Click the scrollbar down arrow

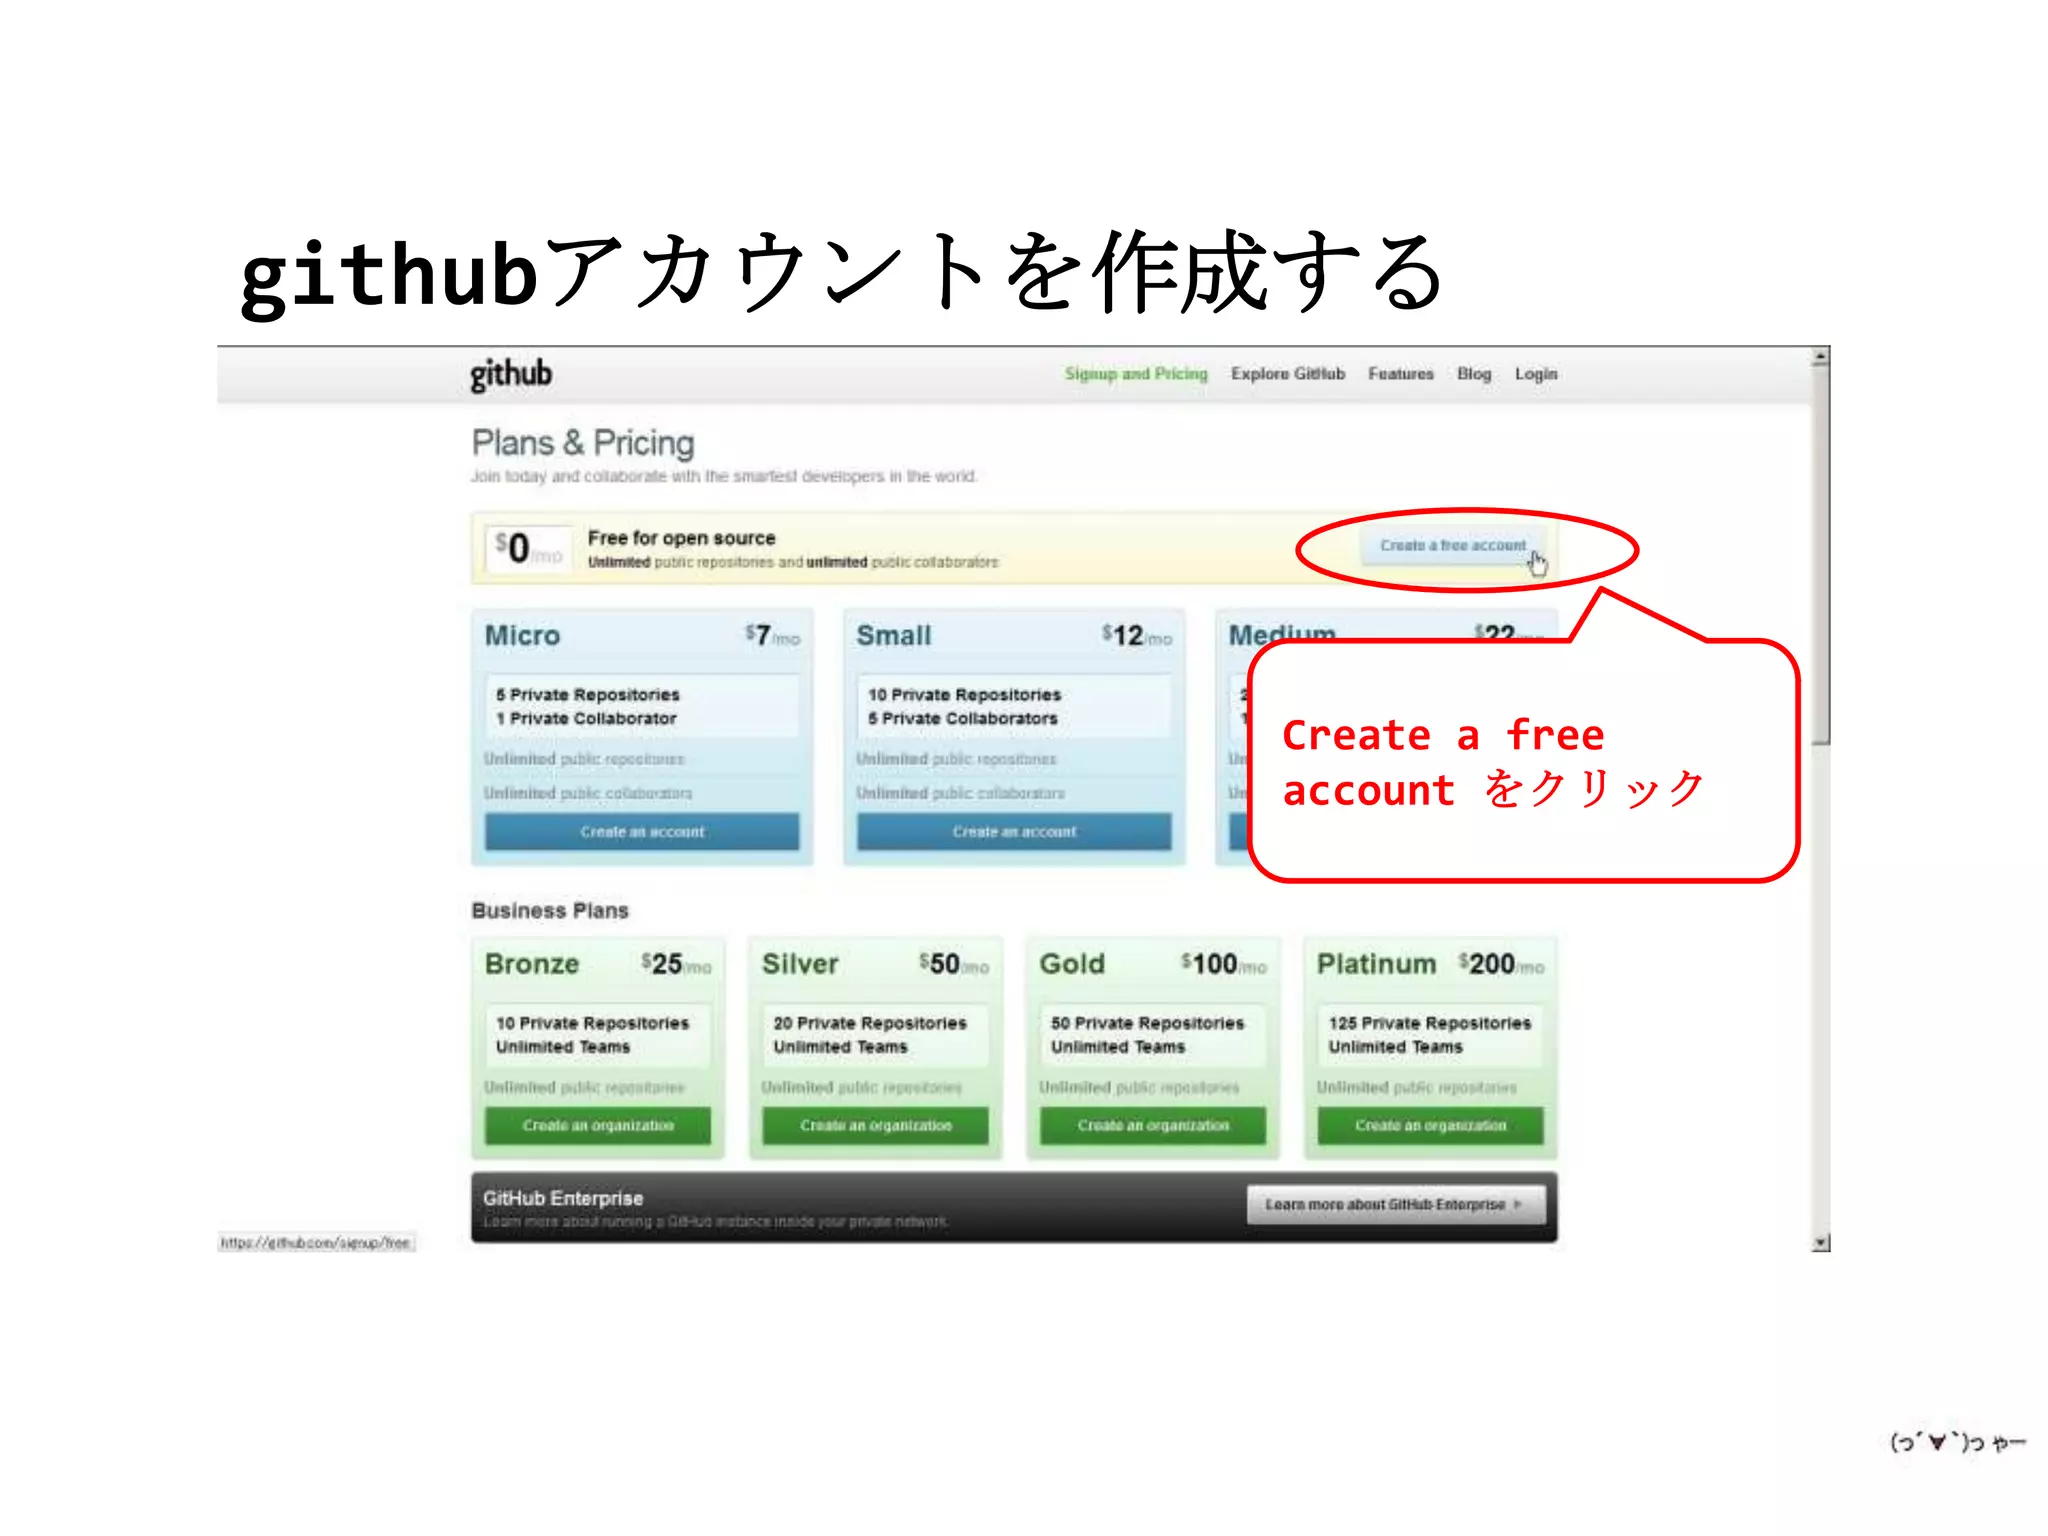[x=1821, y=1242]
